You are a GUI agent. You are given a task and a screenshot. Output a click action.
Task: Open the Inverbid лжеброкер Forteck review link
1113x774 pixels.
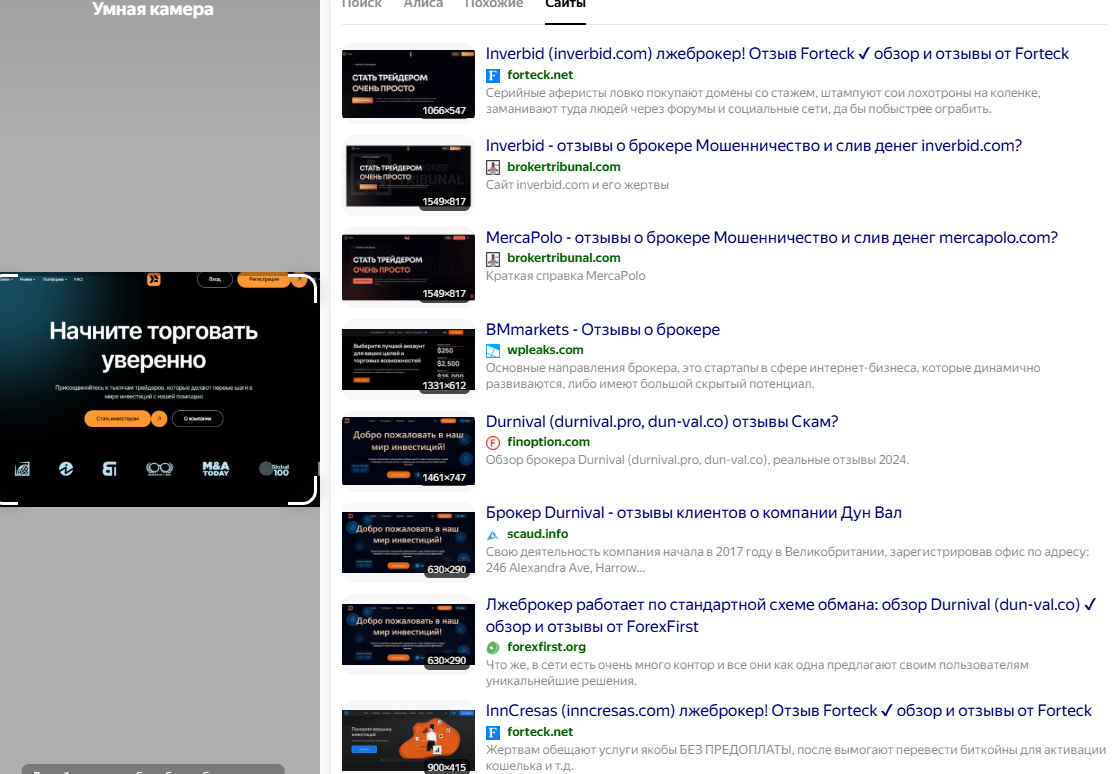click(x=777, y=54)
